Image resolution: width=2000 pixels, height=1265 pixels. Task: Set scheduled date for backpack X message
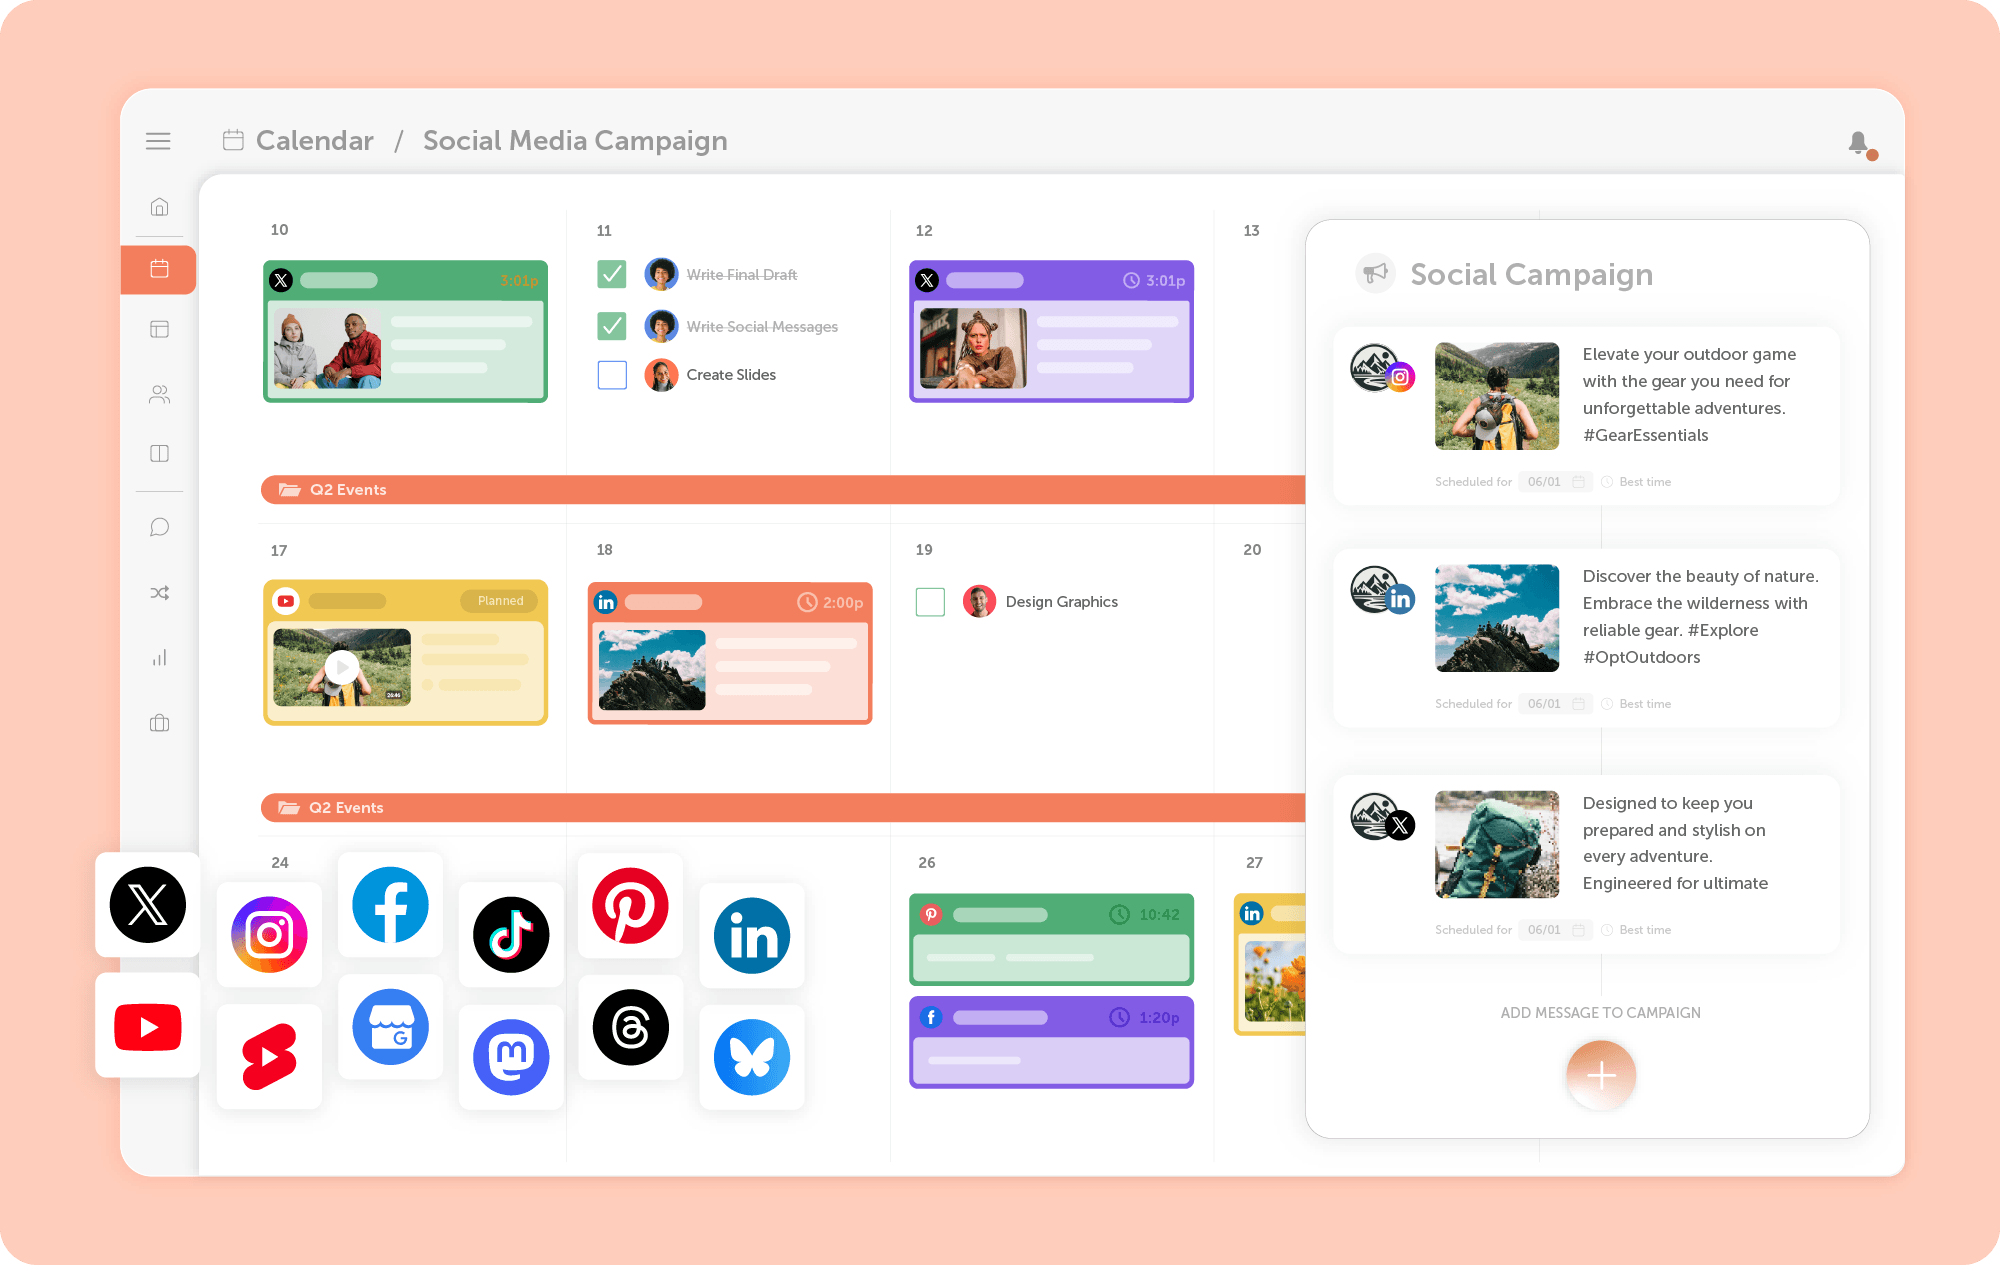1555,930
